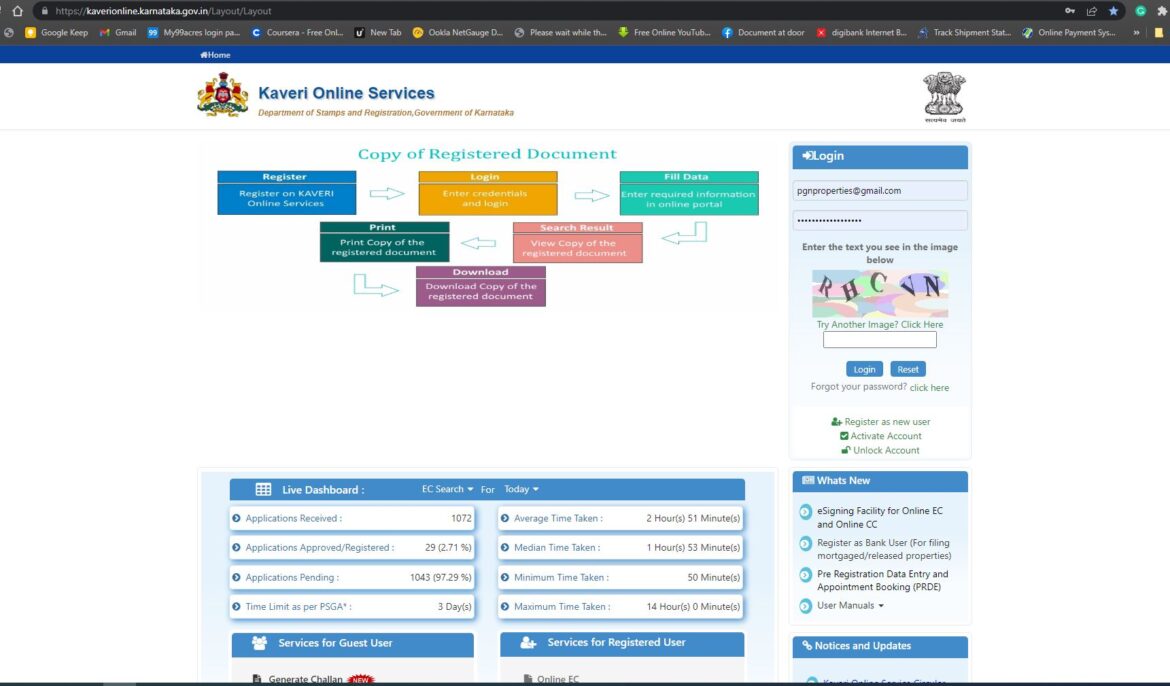Open the password key icon in address bar
Image resolution: width=1170 pixels, height=686 pixels.
pyautogui.click(x=1069, y=11)
